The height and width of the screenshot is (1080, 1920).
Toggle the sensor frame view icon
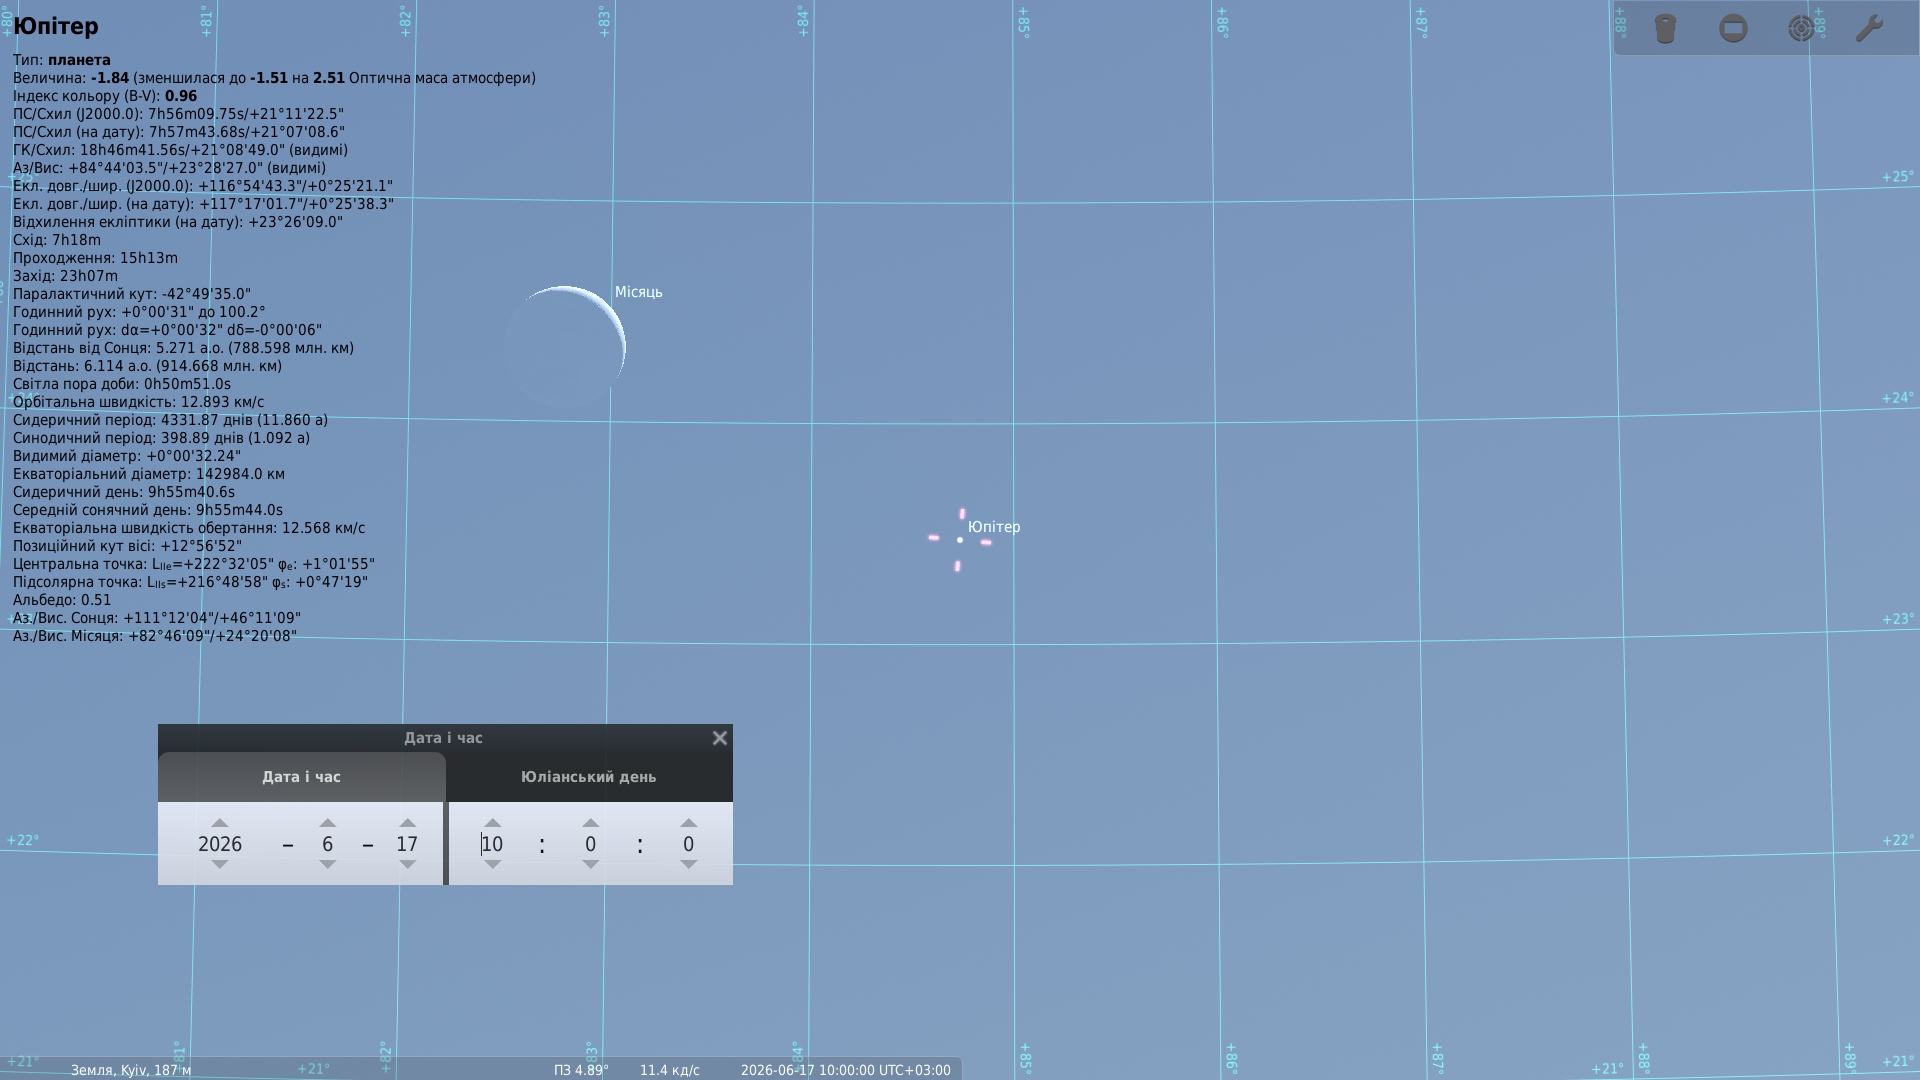pyautogui.click(x=1733, y=28)
